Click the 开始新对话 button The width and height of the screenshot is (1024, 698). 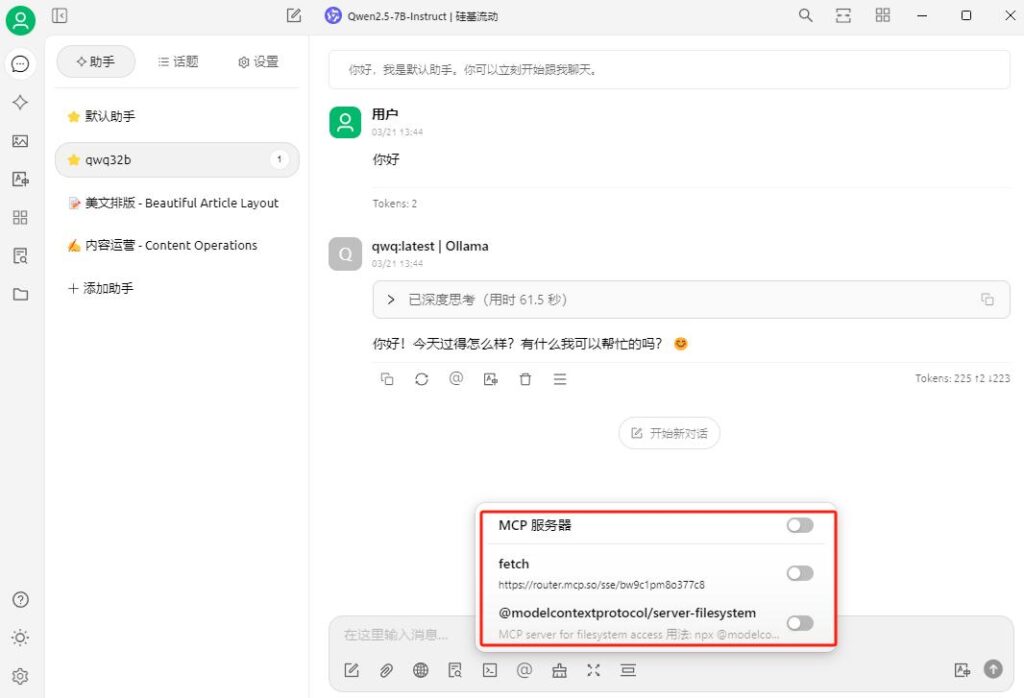tap(669, 433)
